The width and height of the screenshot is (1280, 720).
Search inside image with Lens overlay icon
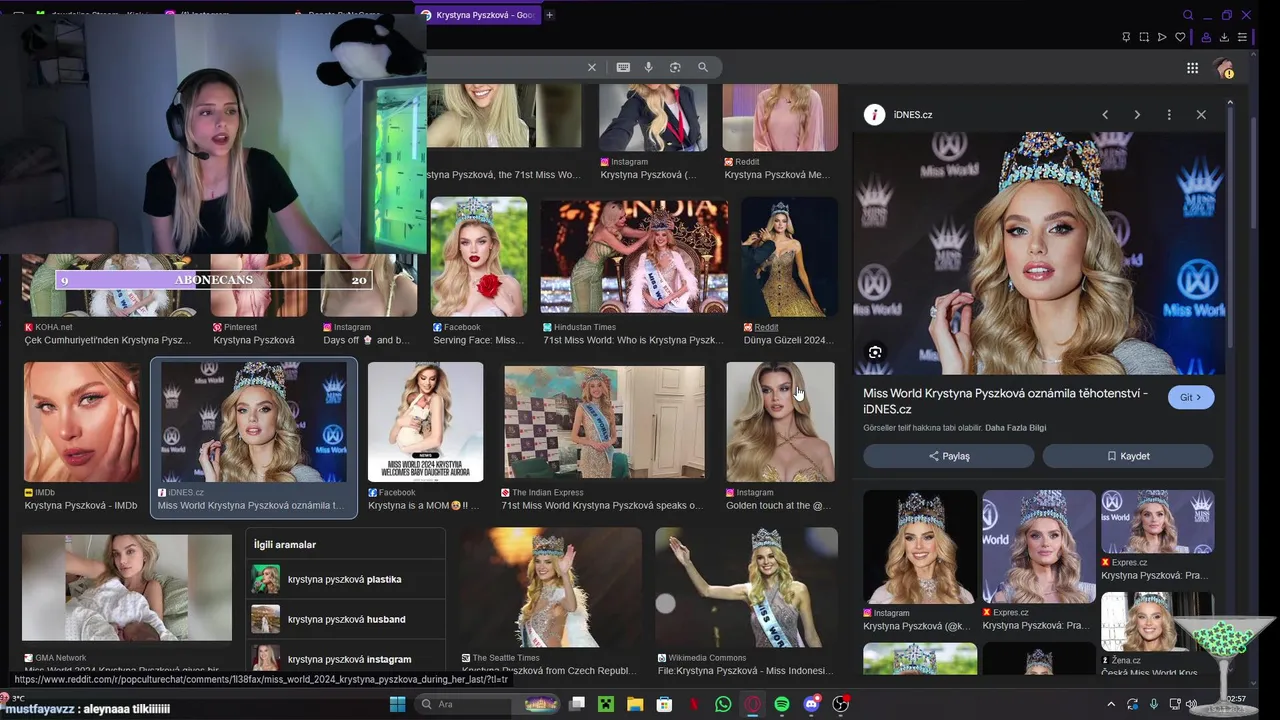click(x=875, y=352)
